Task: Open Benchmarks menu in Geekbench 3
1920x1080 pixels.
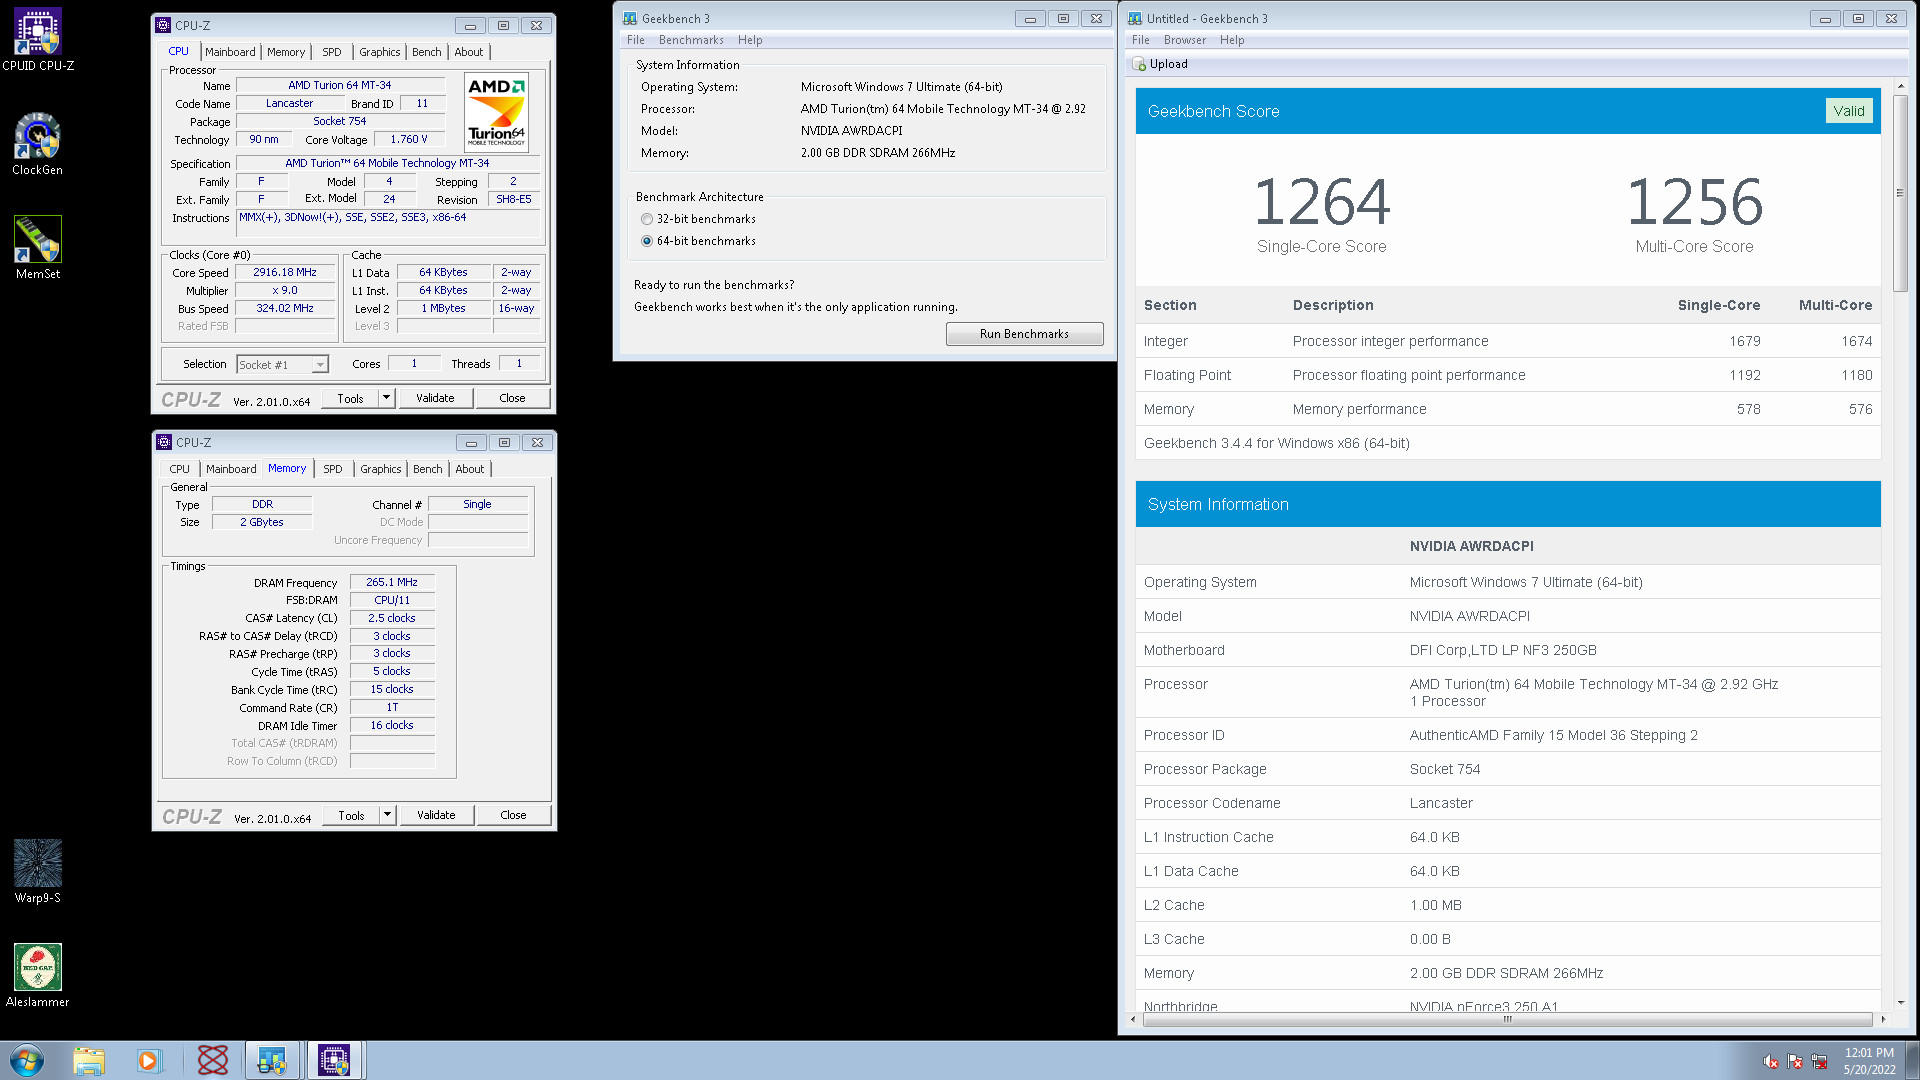Action: 691,40
